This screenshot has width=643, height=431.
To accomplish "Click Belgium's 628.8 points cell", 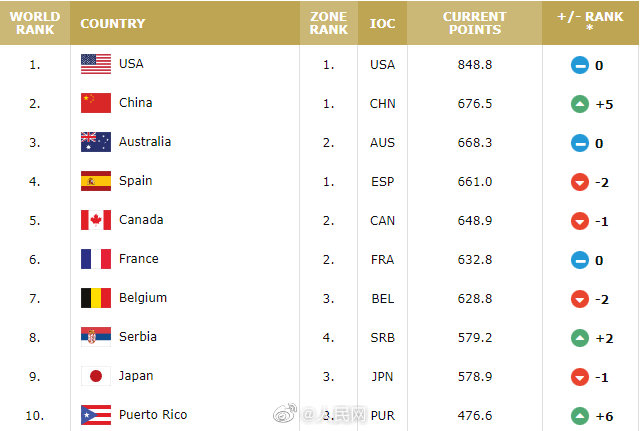I will coord(473,298).
